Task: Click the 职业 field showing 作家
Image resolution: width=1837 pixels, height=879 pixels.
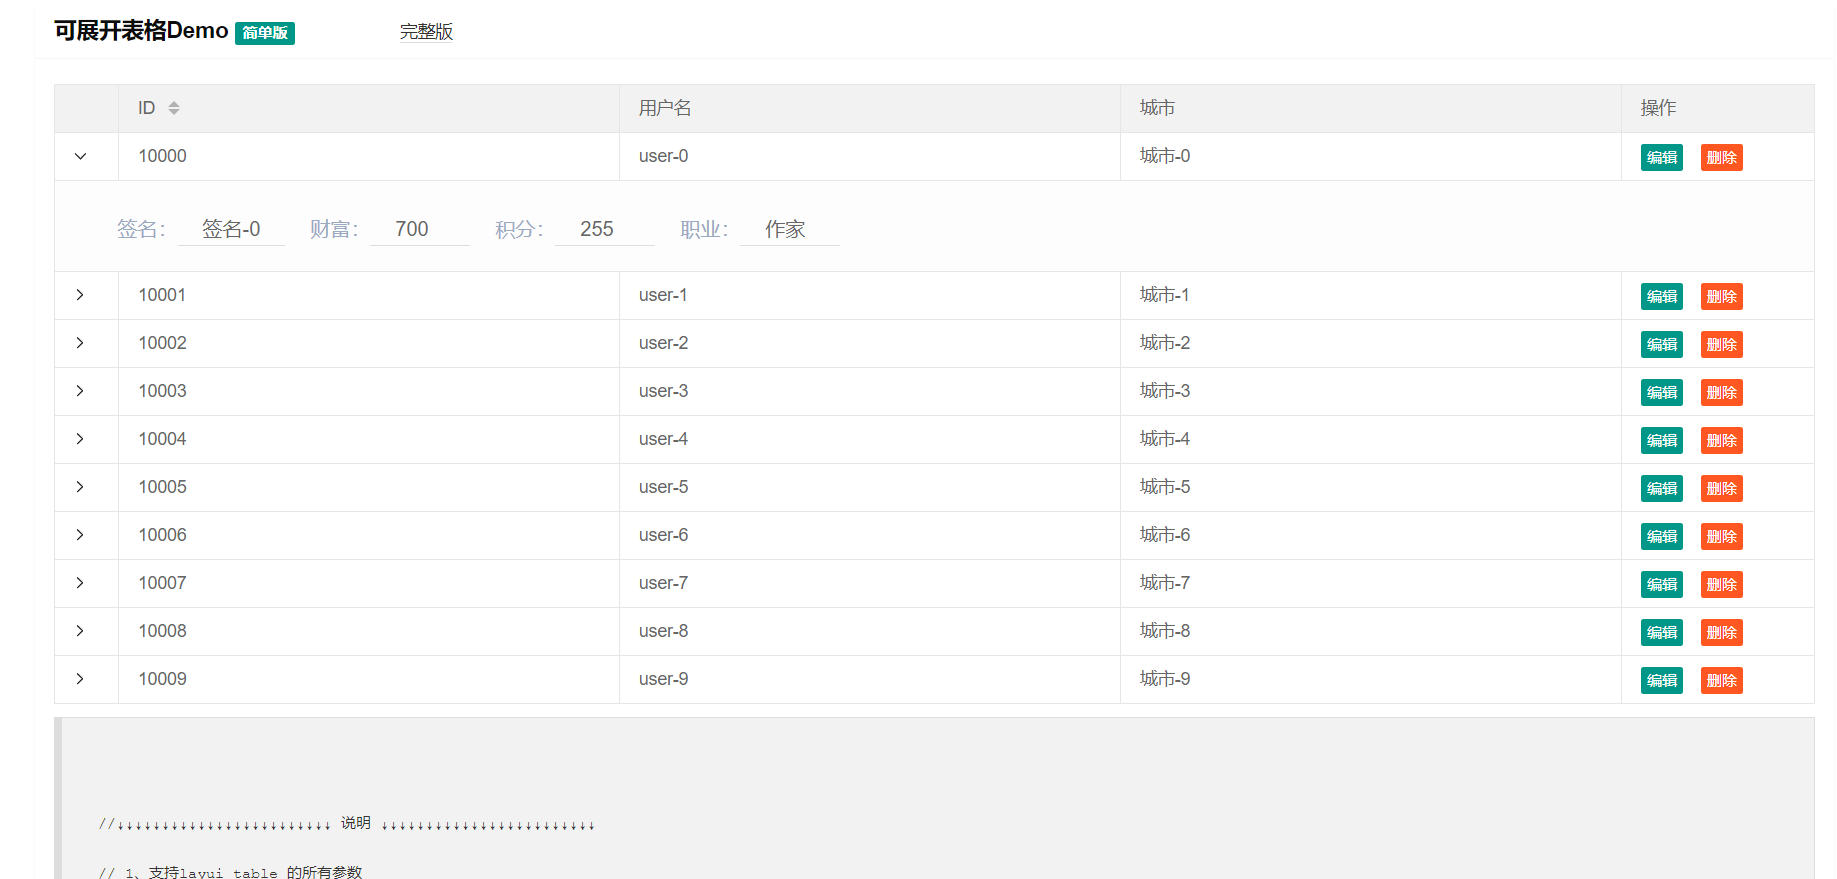Action: 789,230
